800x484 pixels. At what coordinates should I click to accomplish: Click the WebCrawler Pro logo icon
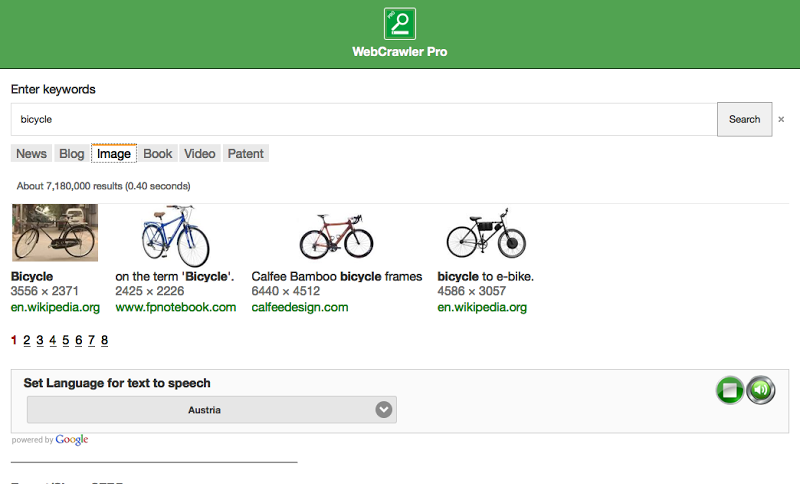pos(400,24)
